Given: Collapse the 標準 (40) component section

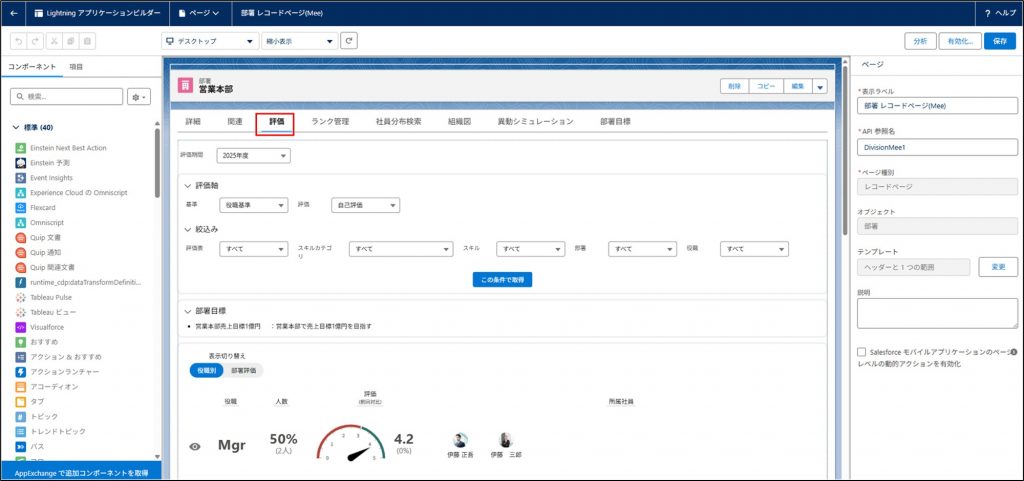Looking at the screenshot, I should (x=17, y=127).
